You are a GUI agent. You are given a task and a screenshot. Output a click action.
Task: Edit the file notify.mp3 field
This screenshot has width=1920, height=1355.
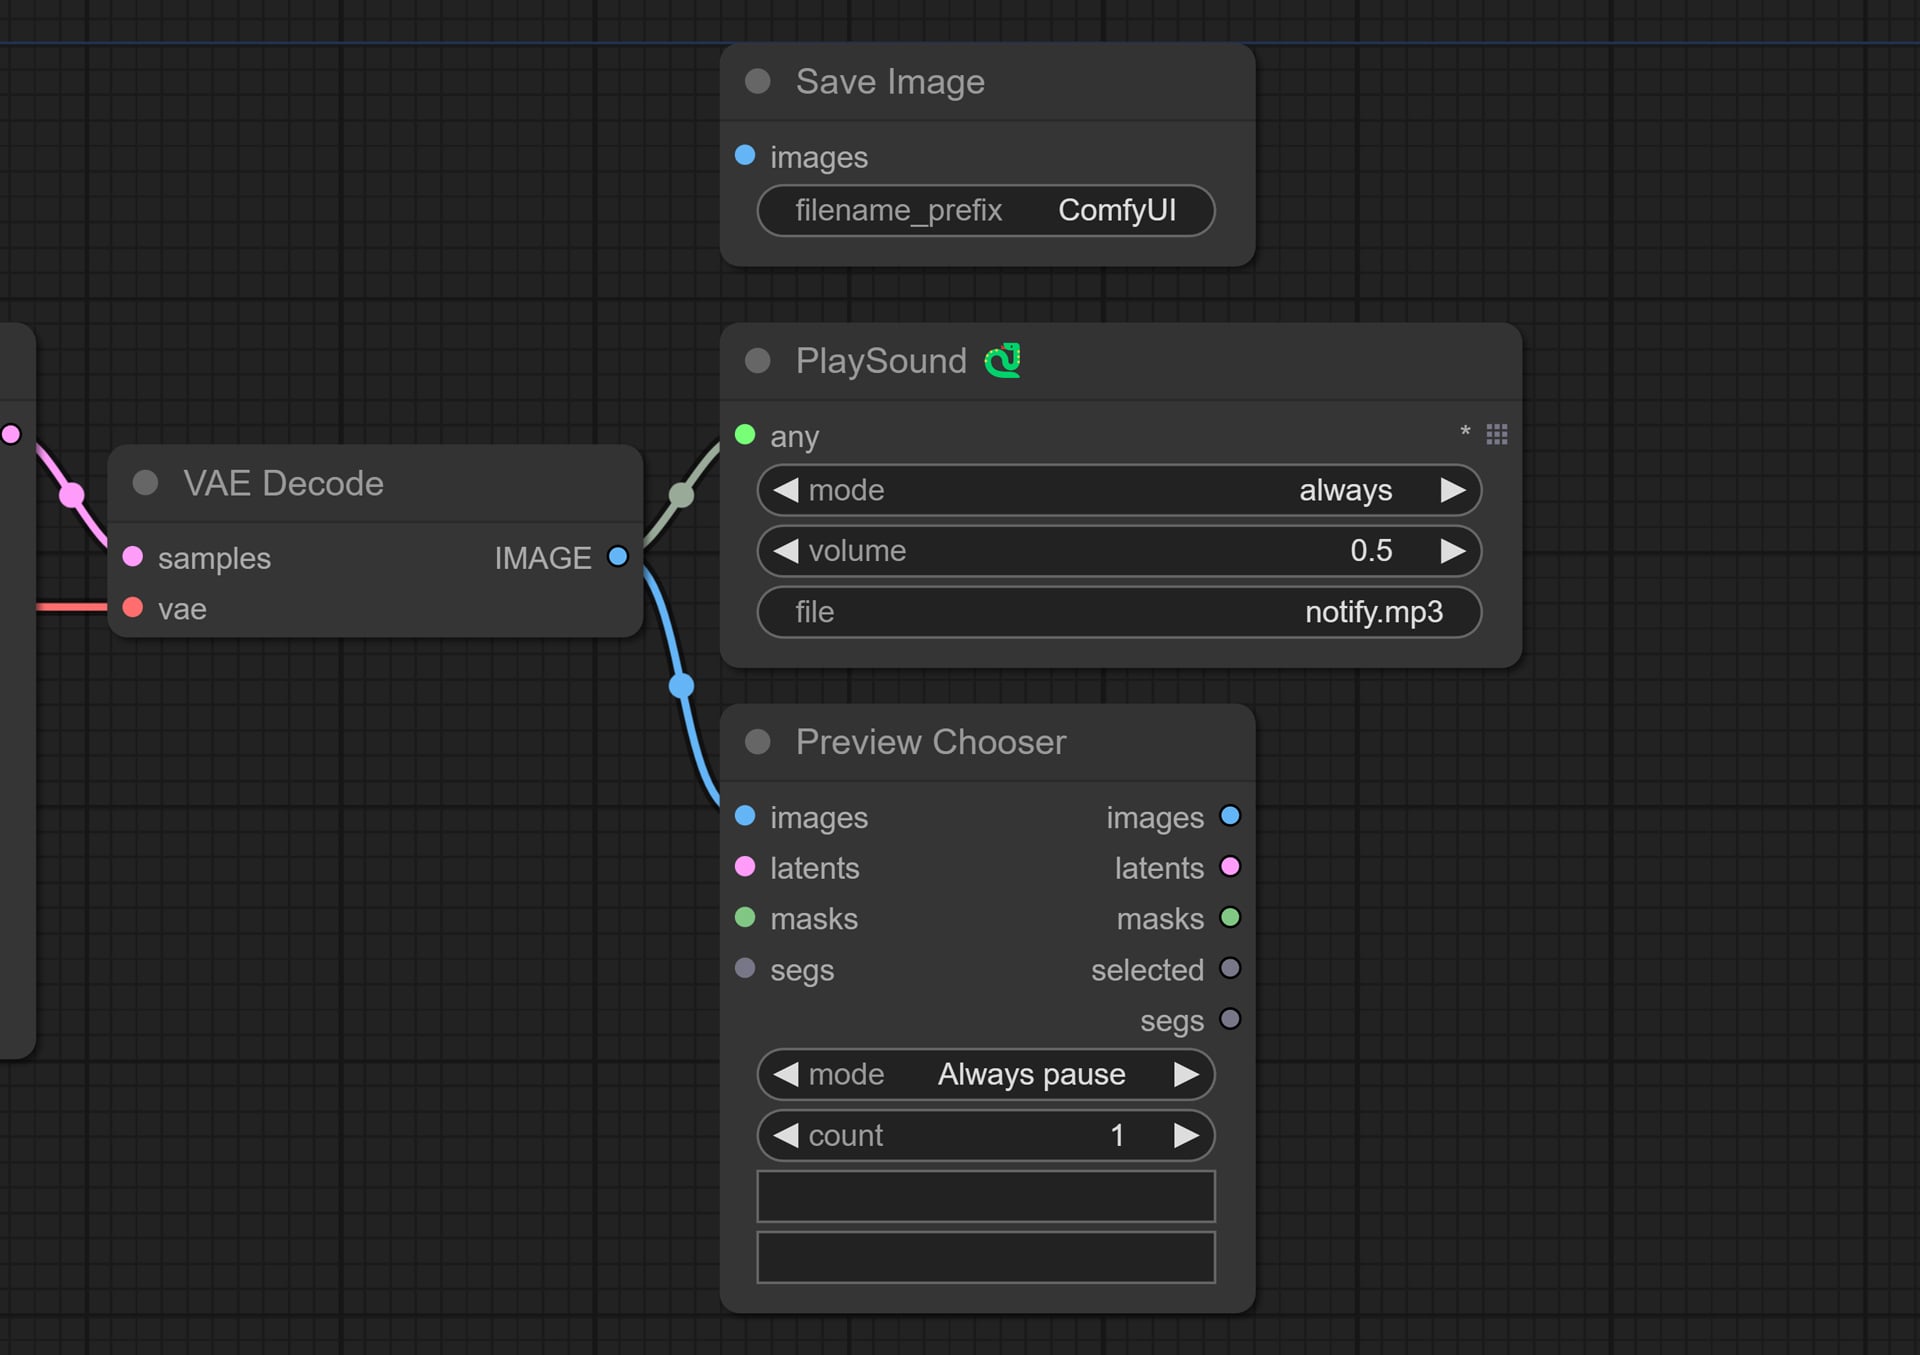point(1119,612)
